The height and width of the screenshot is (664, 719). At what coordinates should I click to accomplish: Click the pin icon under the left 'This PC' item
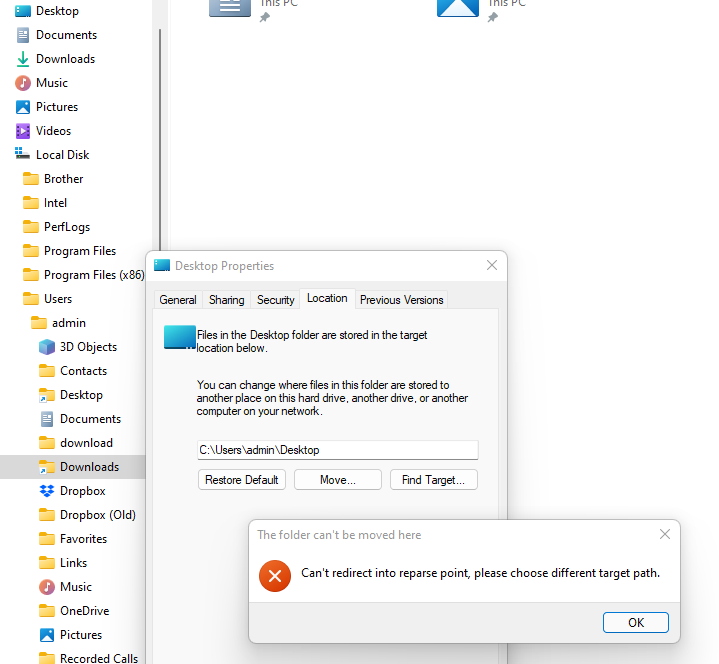265,18
